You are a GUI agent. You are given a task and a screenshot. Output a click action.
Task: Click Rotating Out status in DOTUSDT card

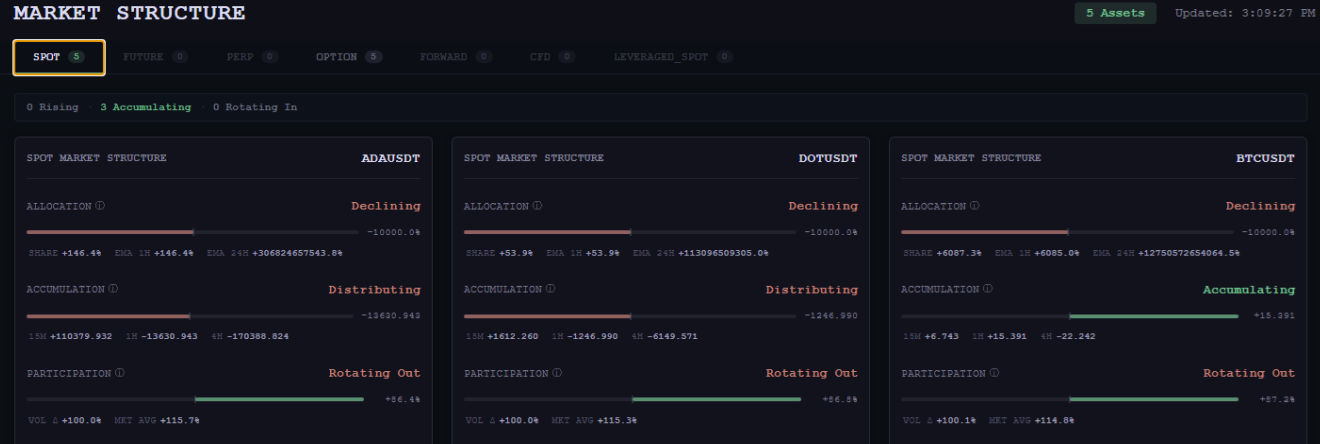click(x=812, y=373)
